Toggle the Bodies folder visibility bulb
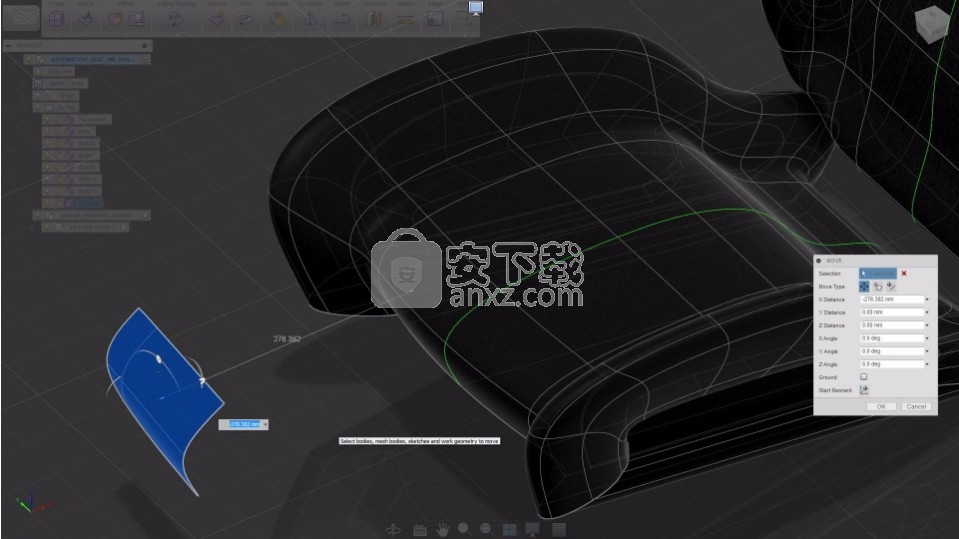959x539 pixels. click(x=39, y=107)
